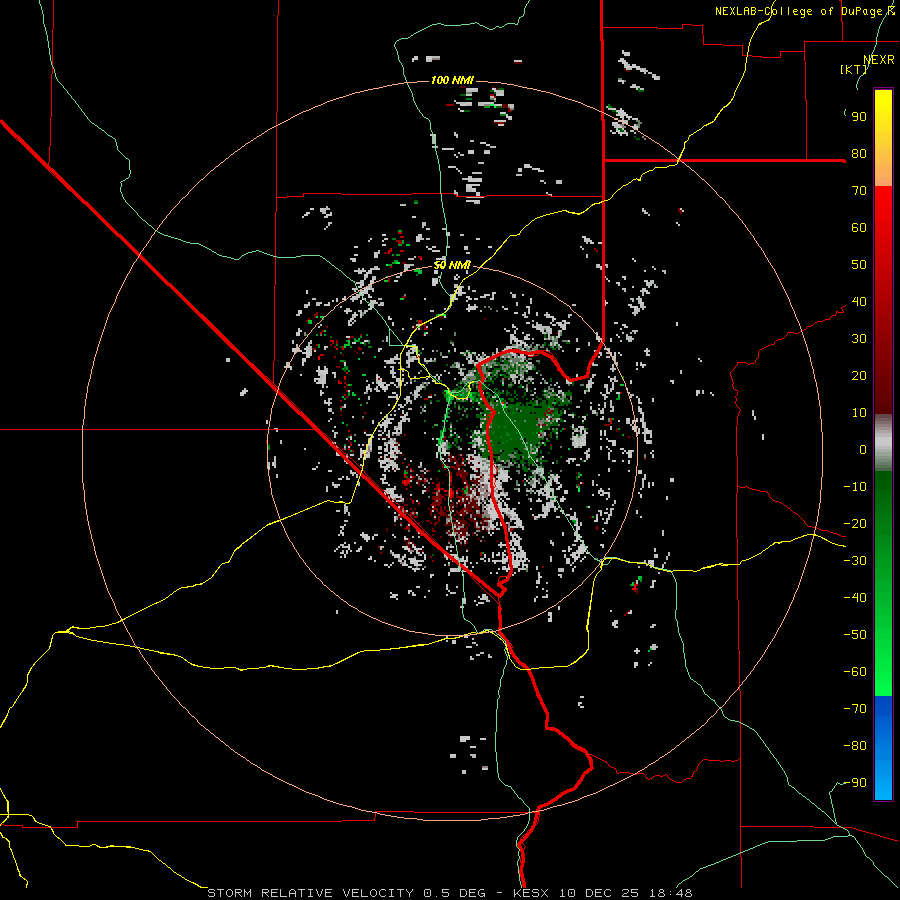Click the "10" scale value
The image size is (900, 900).
859,413
